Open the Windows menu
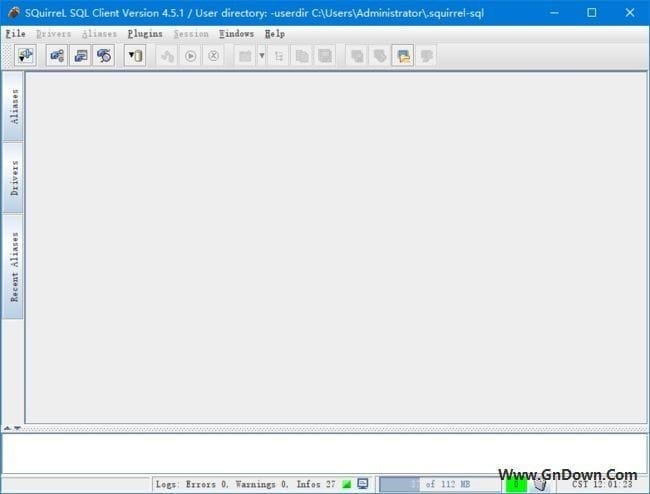650x494 pixels. [x=236, y=33]
